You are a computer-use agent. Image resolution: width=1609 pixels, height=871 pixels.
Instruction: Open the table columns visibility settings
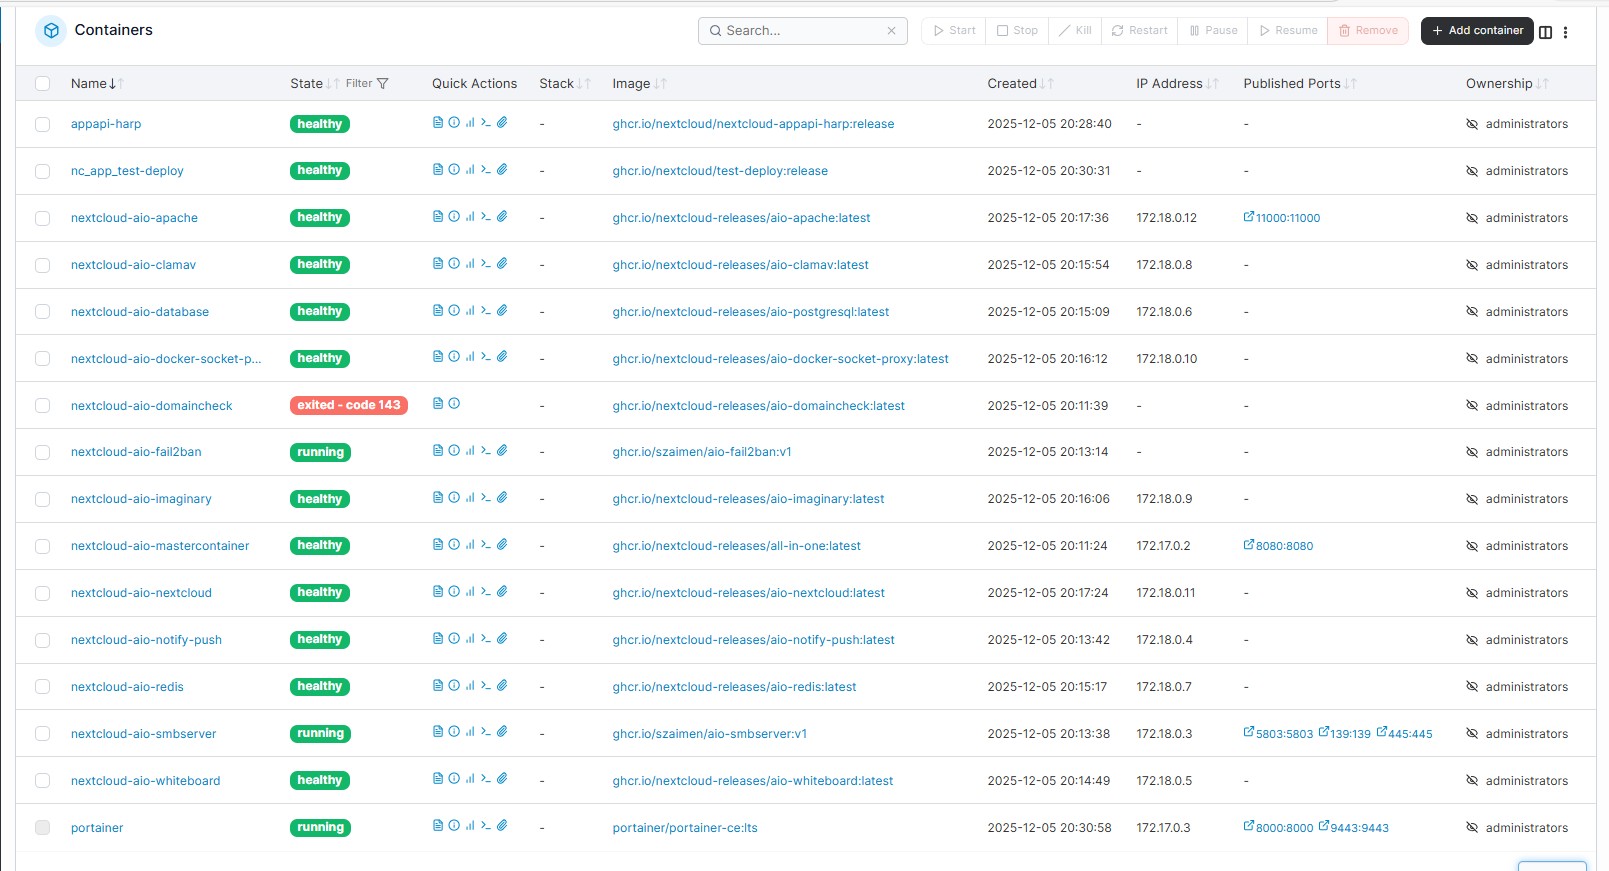pyautogui.click(x=1545, y=32)
